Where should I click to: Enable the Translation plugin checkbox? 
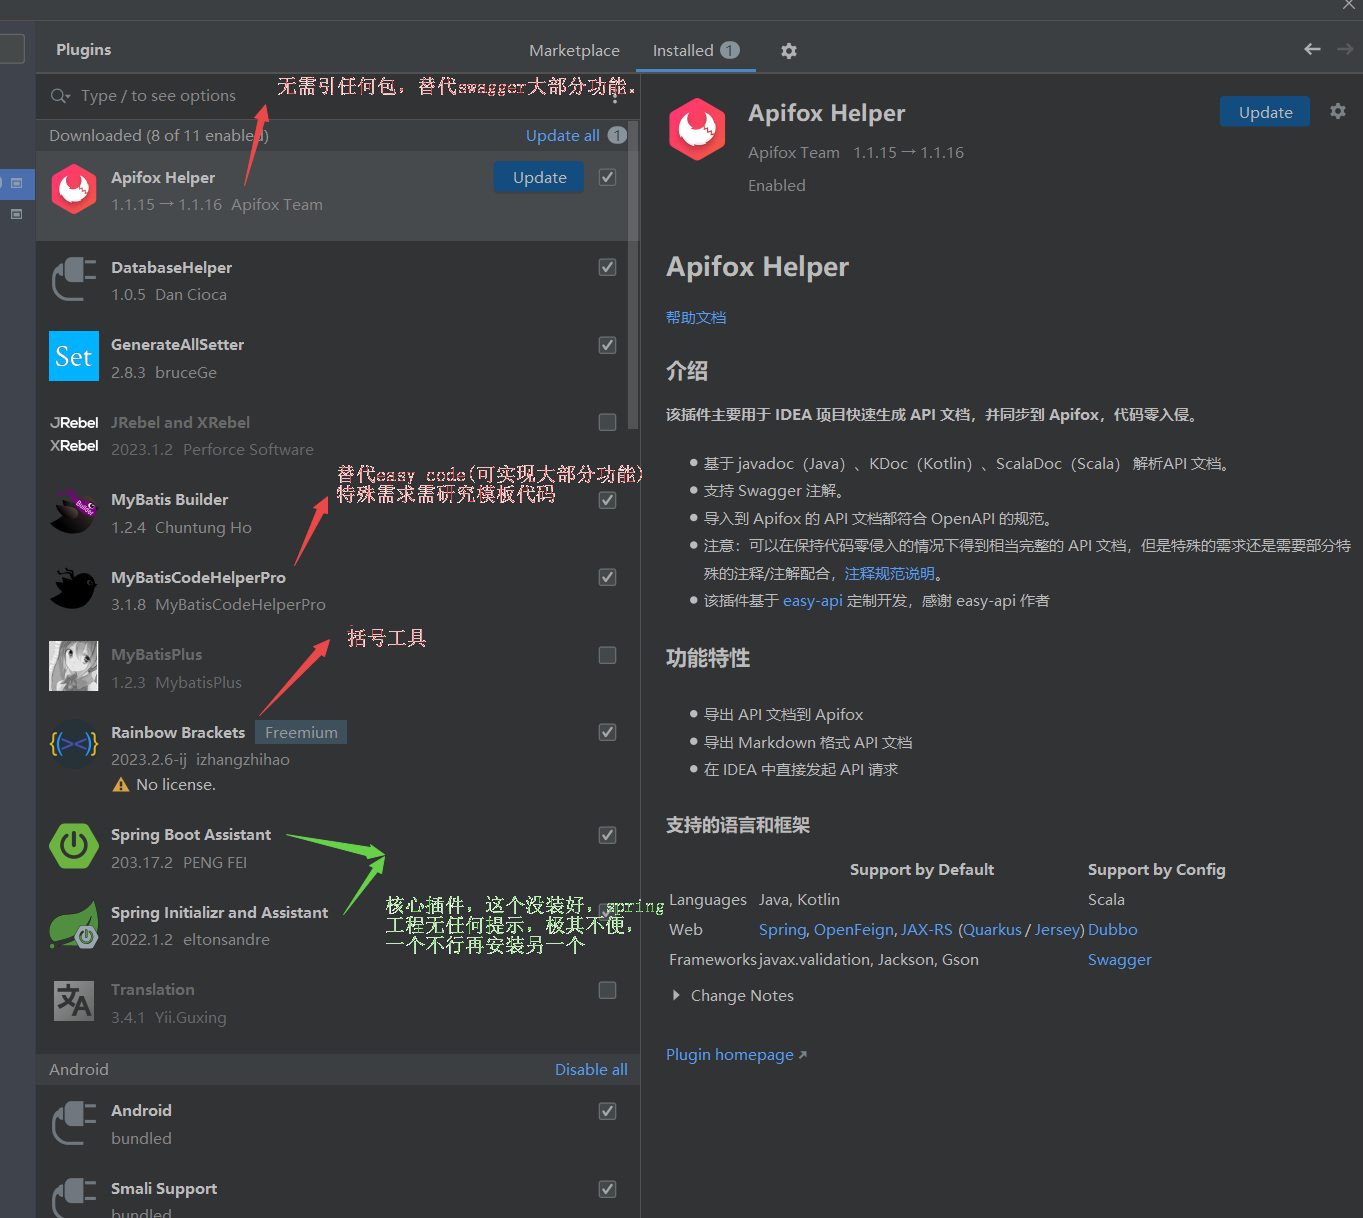607,990
